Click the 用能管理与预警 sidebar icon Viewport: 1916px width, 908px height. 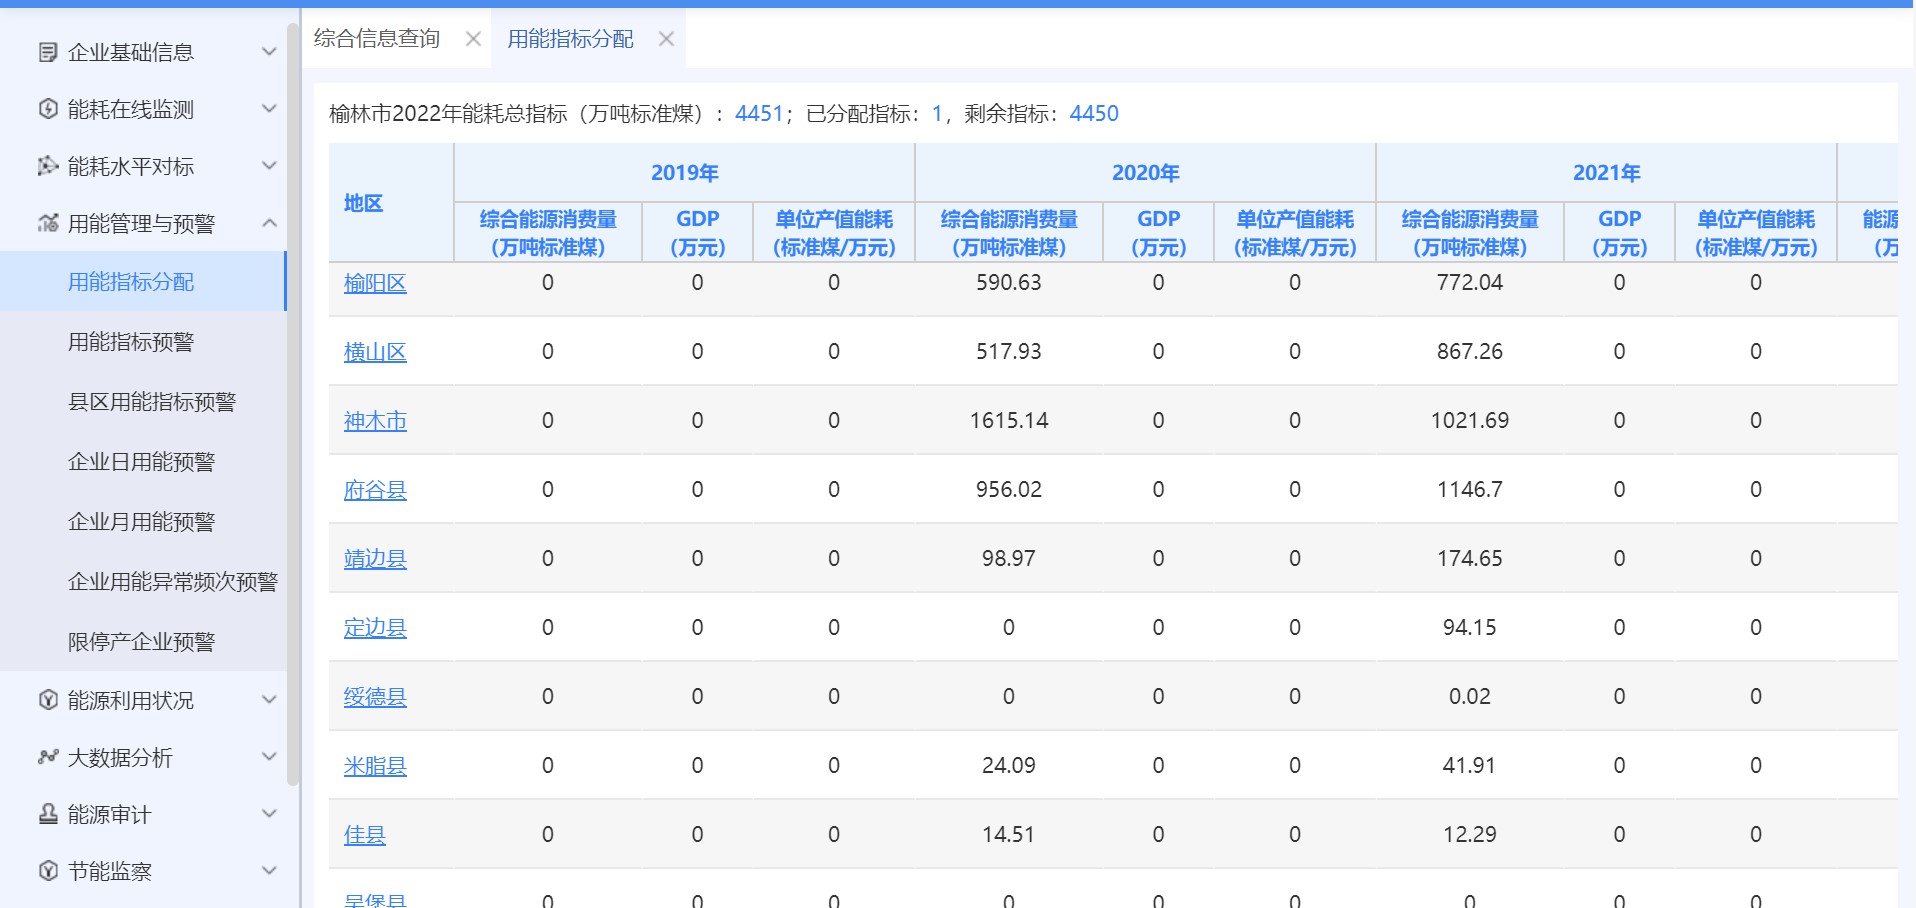[x=47, y=223]
